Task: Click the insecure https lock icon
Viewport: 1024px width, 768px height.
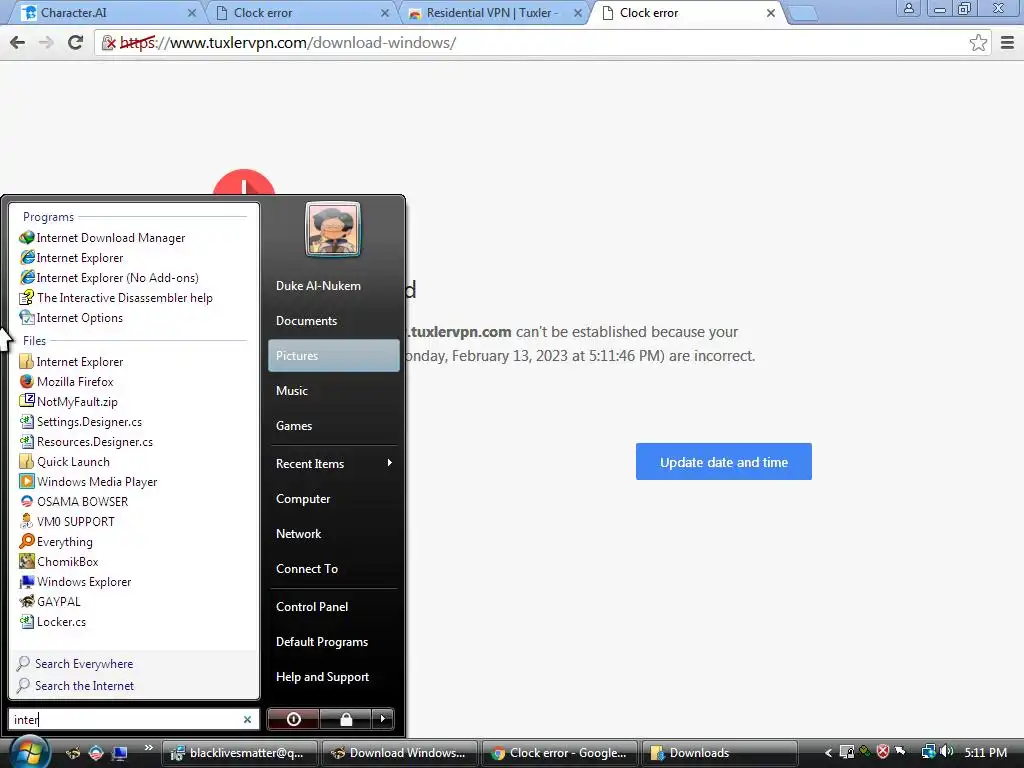Action: pyautogui.click(x=109, y=43)
